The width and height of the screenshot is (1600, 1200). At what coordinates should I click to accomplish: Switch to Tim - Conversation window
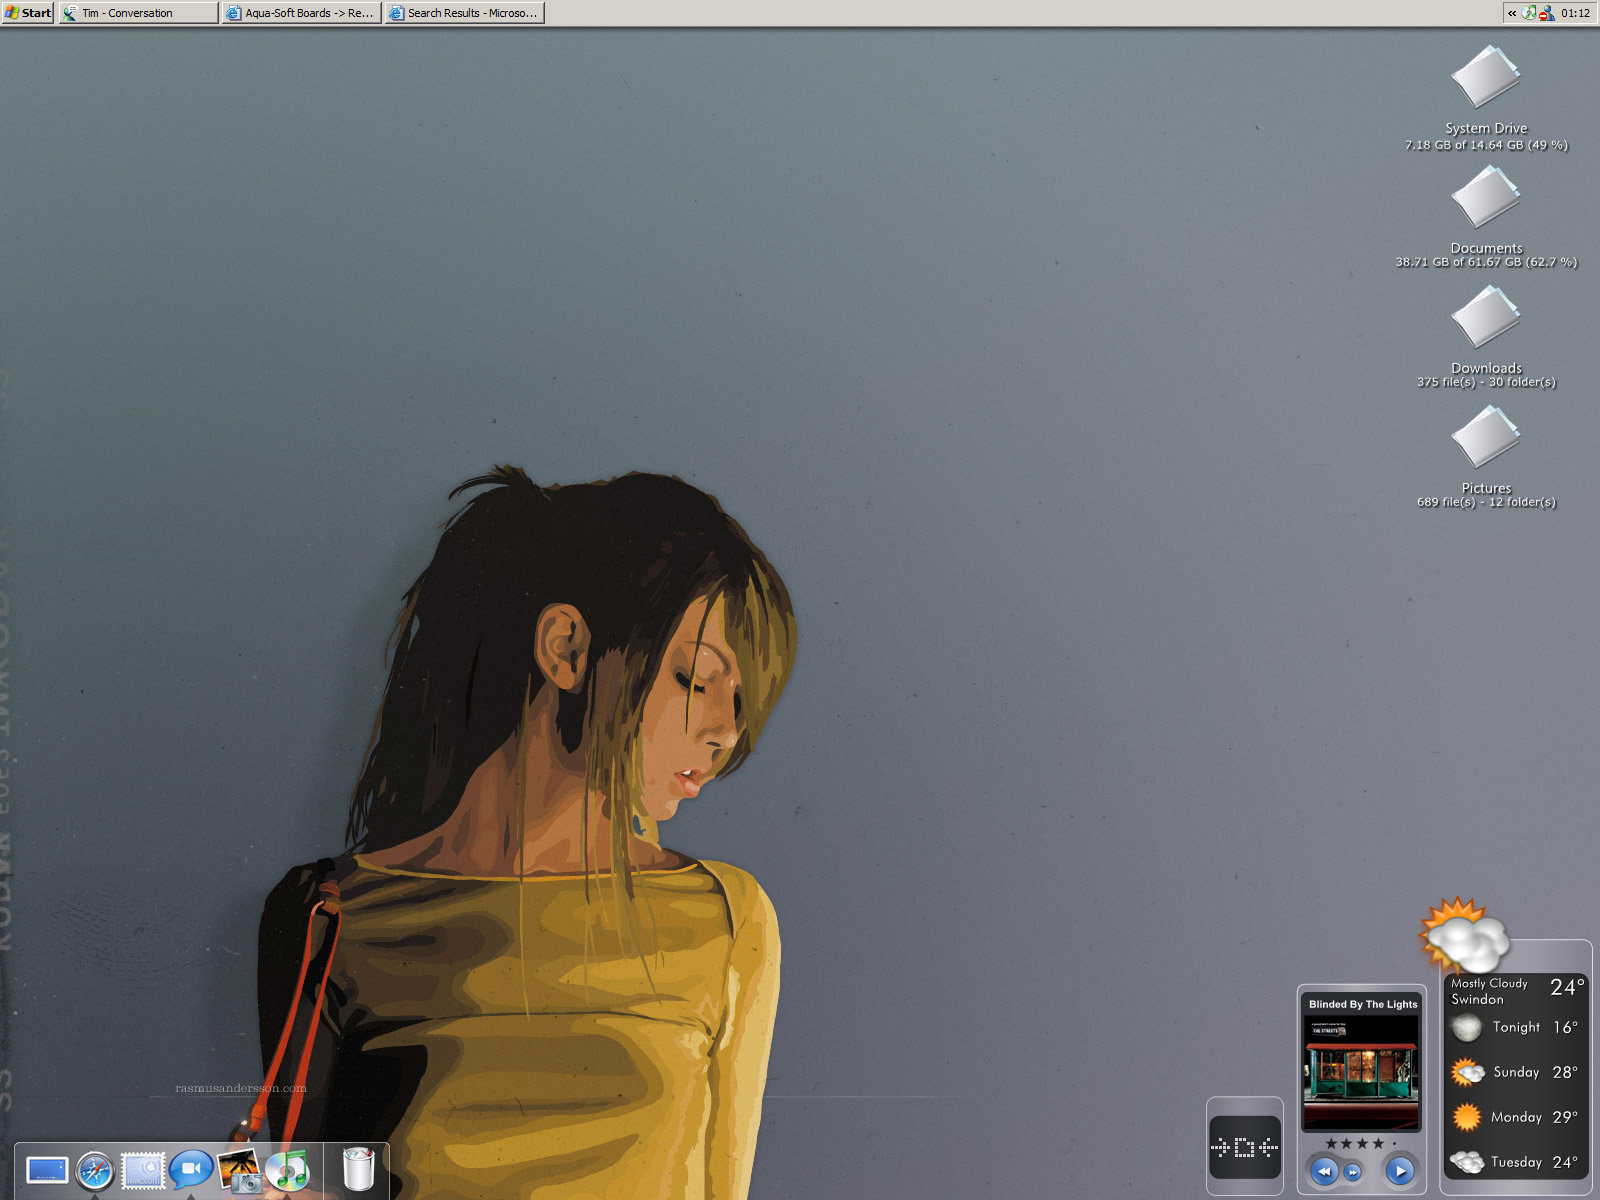pyautogui.click(x=138, y=13)
